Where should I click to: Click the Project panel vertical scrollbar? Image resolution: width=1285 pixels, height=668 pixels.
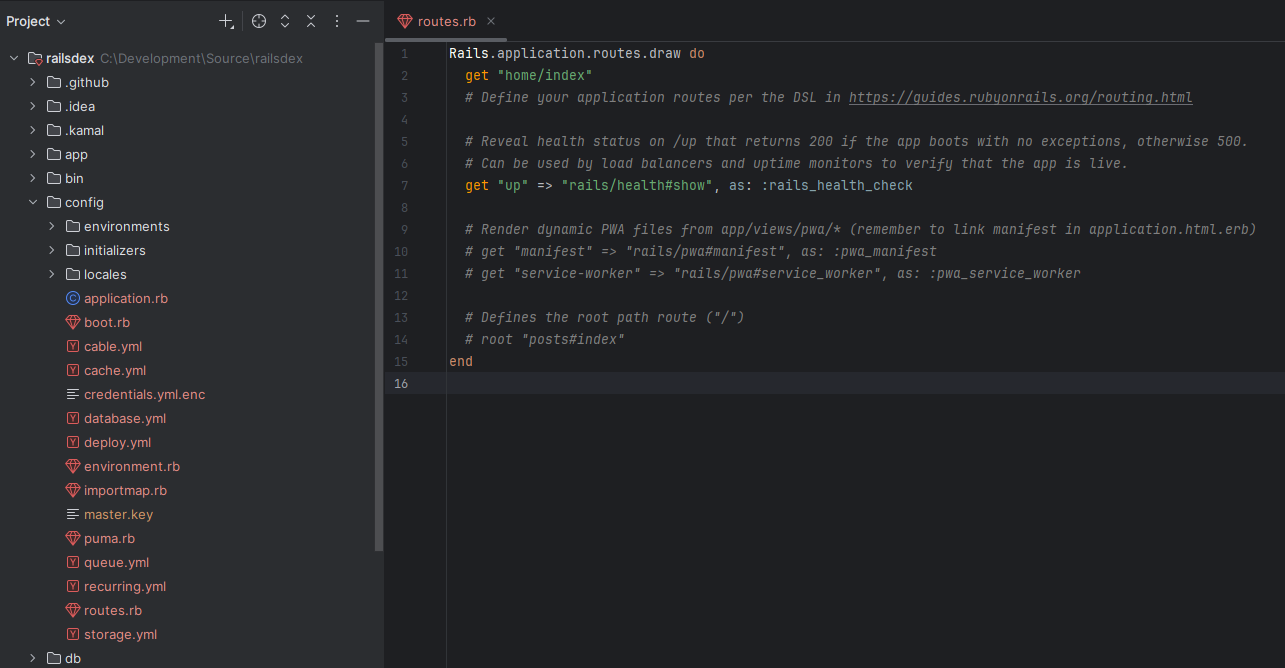click(x=379, y=300)
